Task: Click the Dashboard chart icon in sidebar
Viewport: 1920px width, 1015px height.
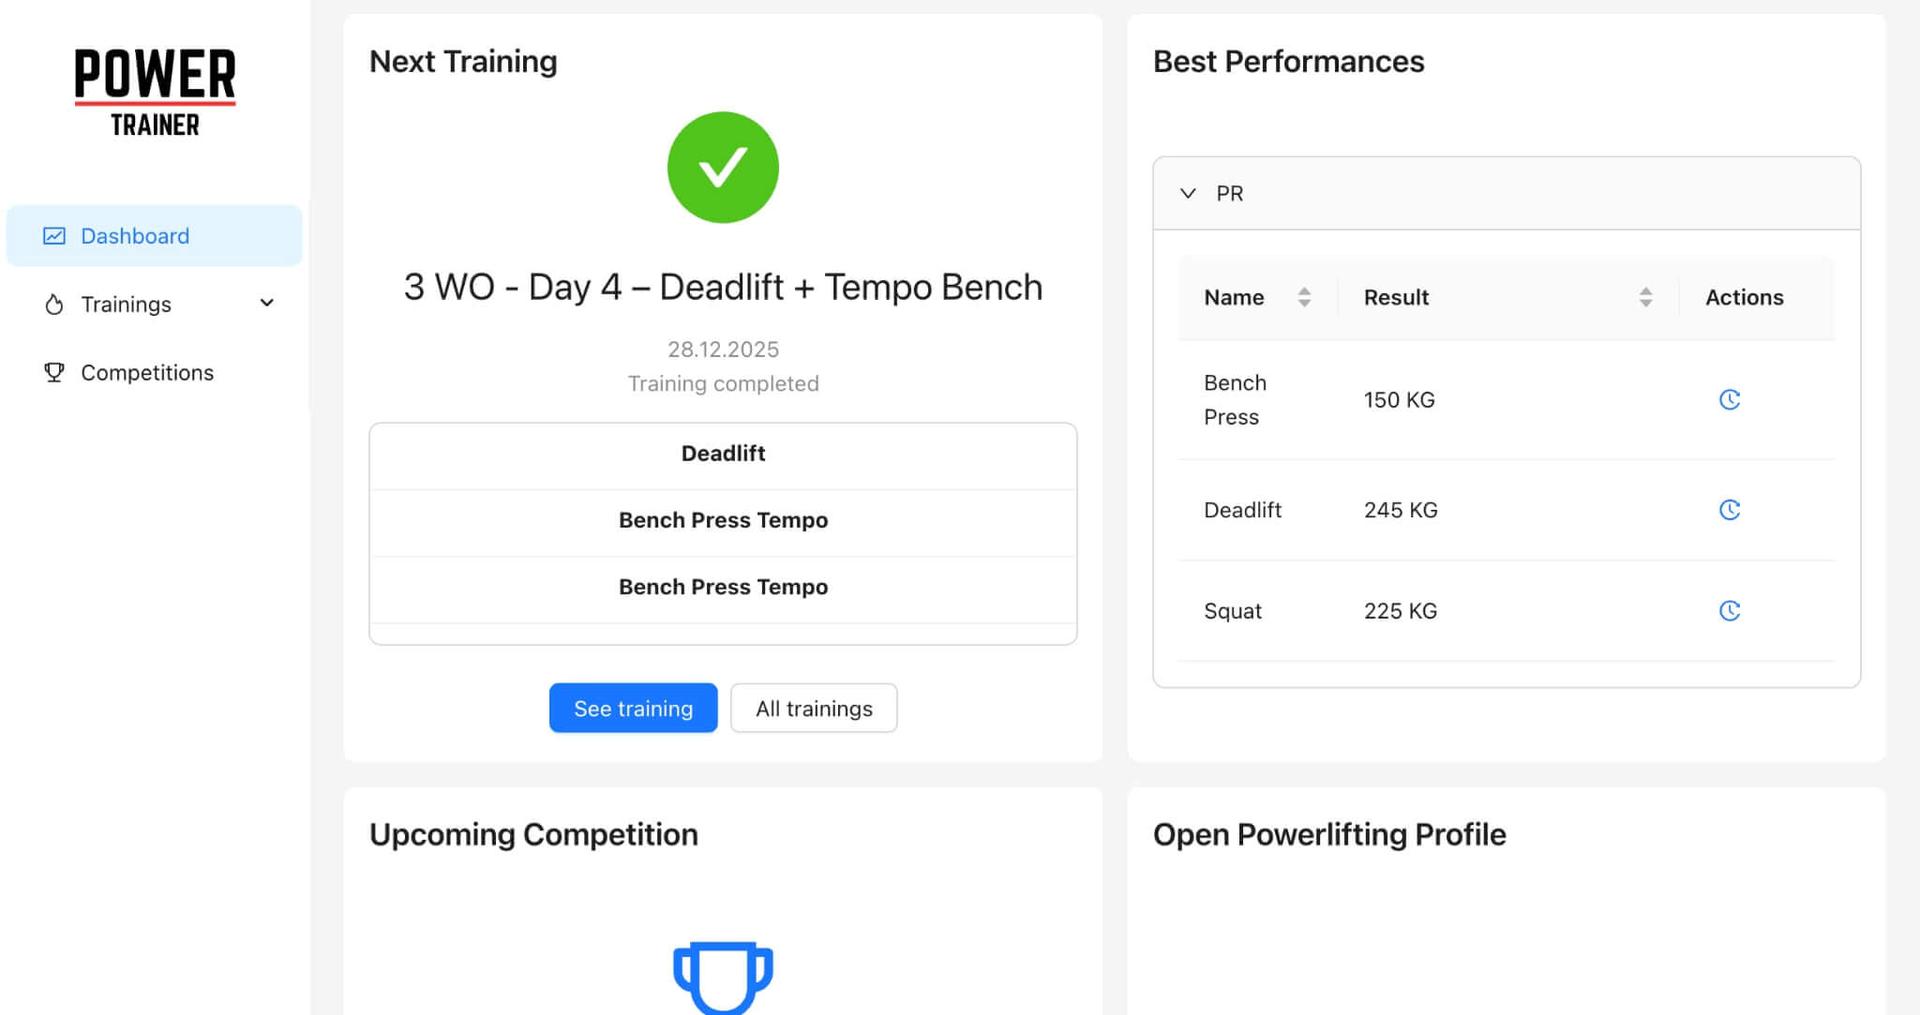Action: (x=55, y=235)
